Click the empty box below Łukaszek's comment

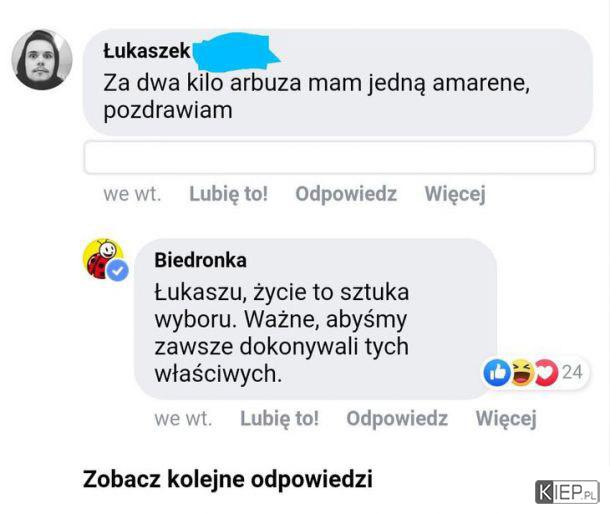coord(339,157)
